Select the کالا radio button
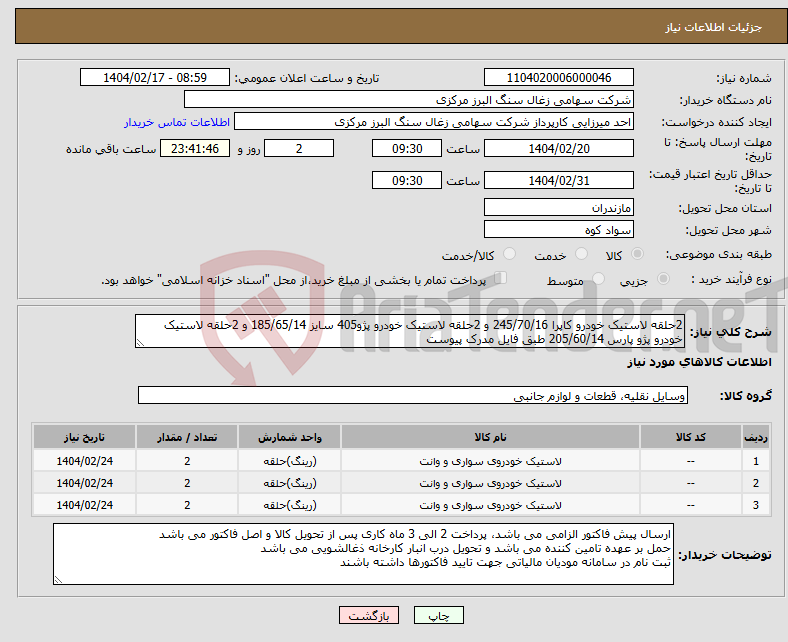This screenshot has width=788, height=642. (x=637, y=254)
